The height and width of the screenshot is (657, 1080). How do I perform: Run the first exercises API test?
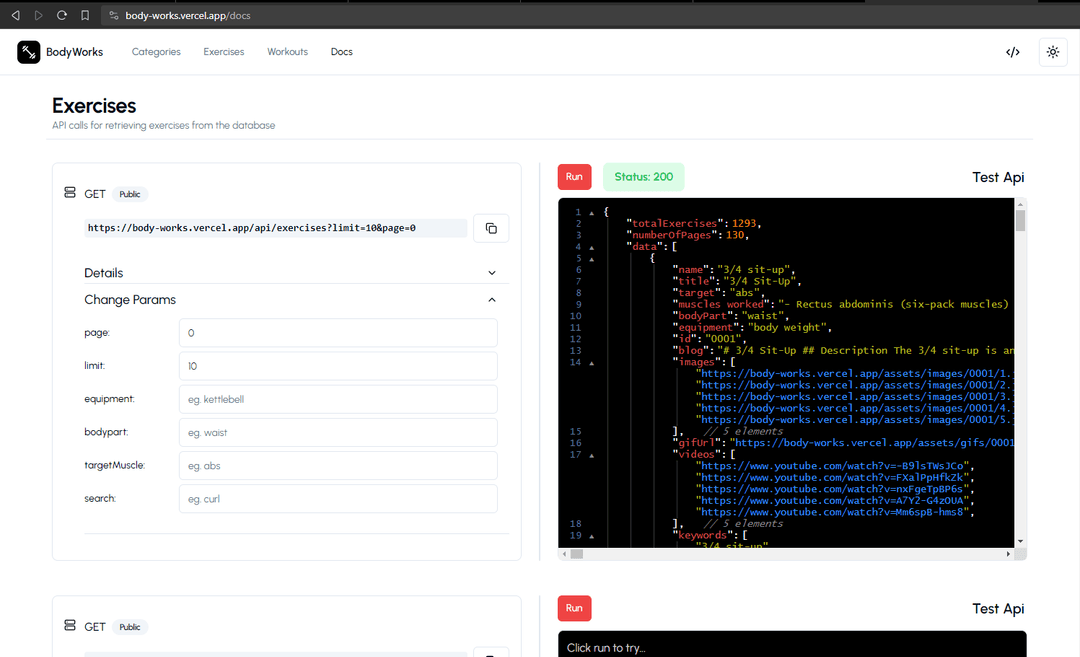click(x=574, y=177)
